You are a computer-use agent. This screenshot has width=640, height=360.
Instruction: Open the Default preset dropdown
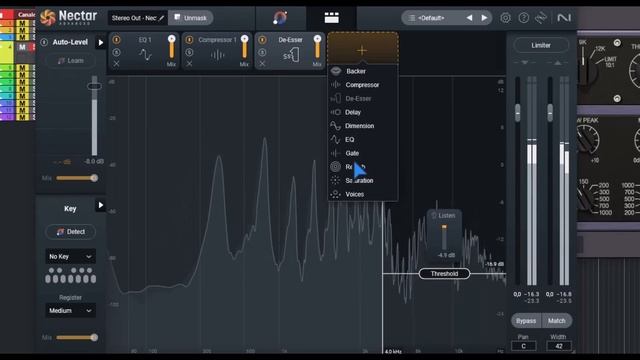[431, 18]
